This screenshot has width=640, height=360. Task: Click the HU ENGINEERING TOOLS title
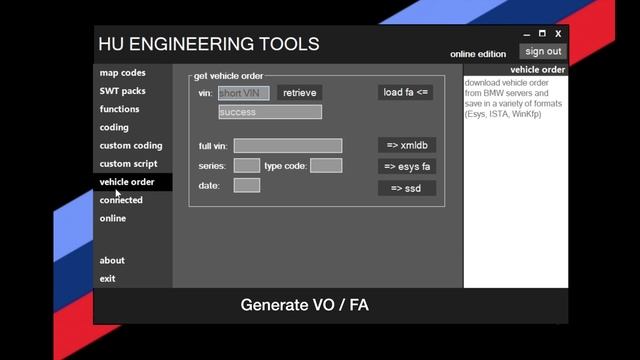(209, 44)
